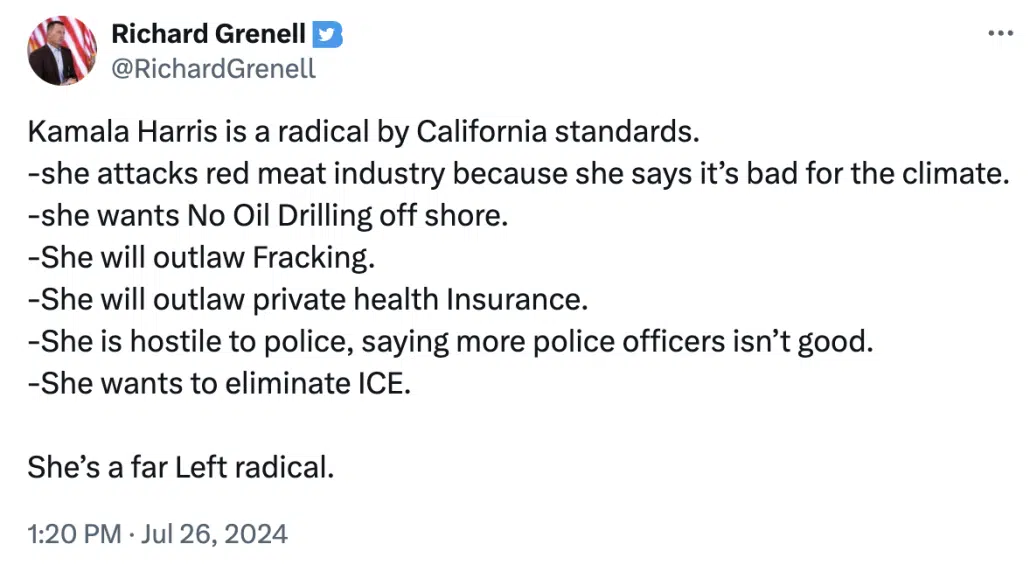Click the Richard Grenell display name

(x=208, y=34)
